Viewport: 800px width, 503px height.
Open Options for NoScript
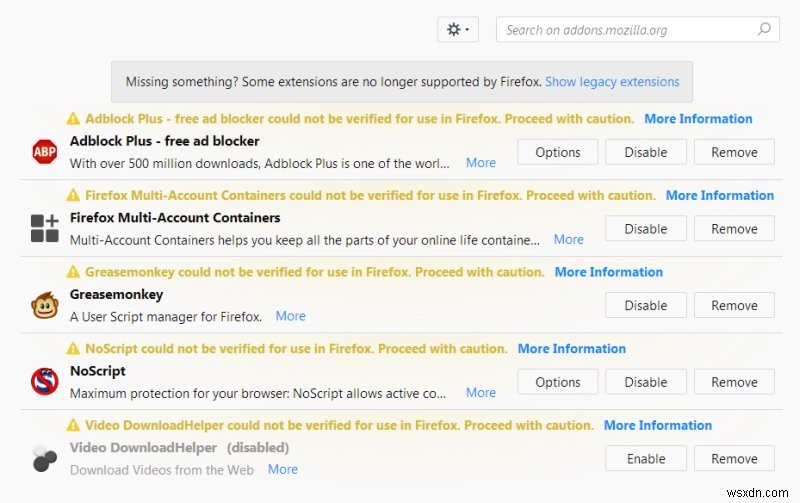(558, 382)
